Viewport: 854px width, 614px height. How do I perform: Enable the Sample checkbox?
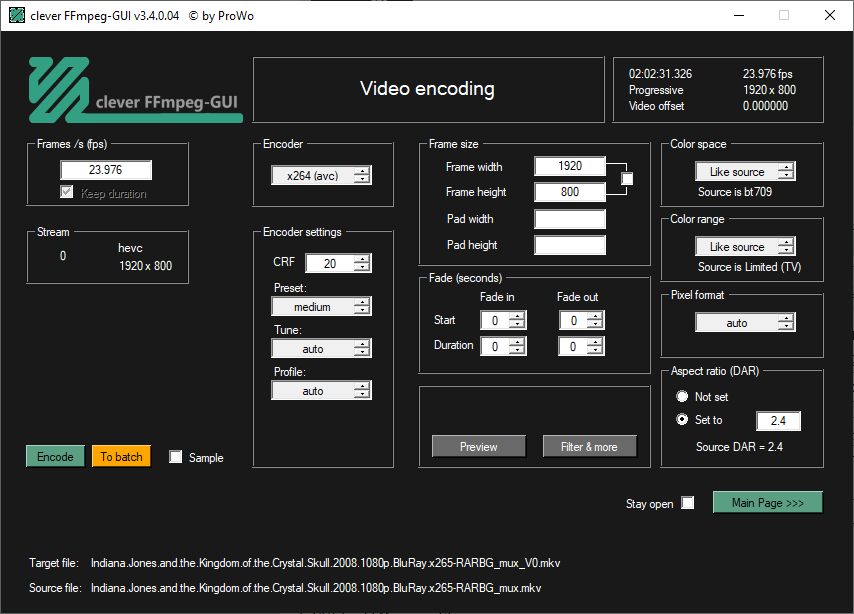coord(175,457)
